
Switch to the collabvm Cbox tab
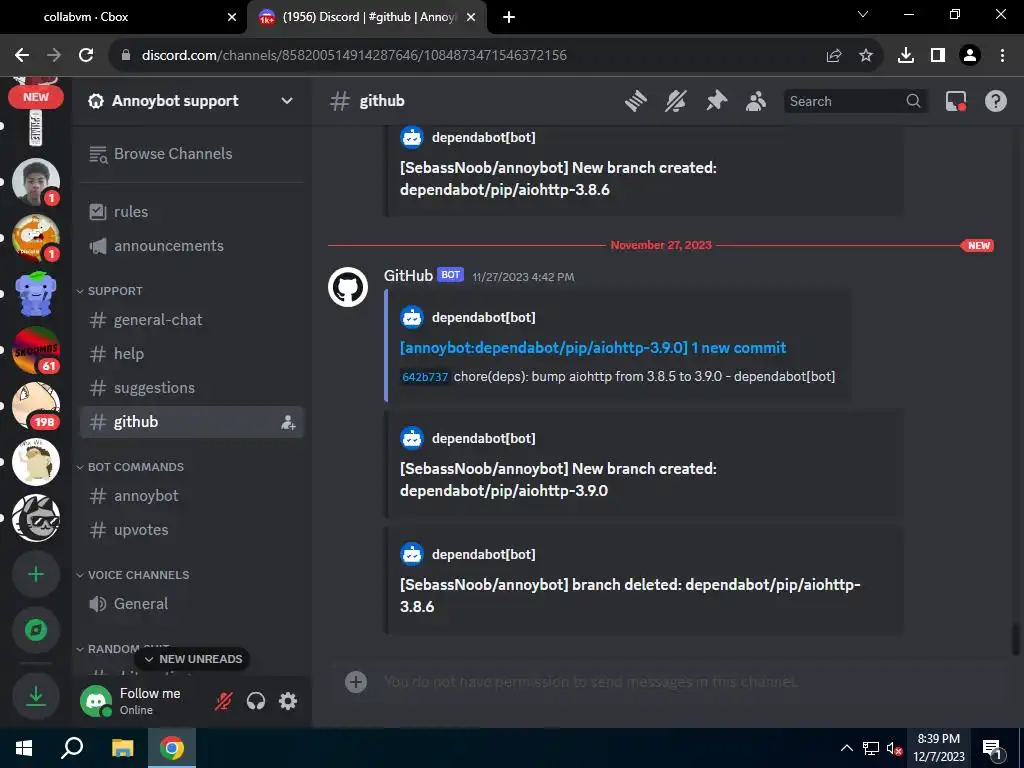pyautogui.click(x=124, y=17)
